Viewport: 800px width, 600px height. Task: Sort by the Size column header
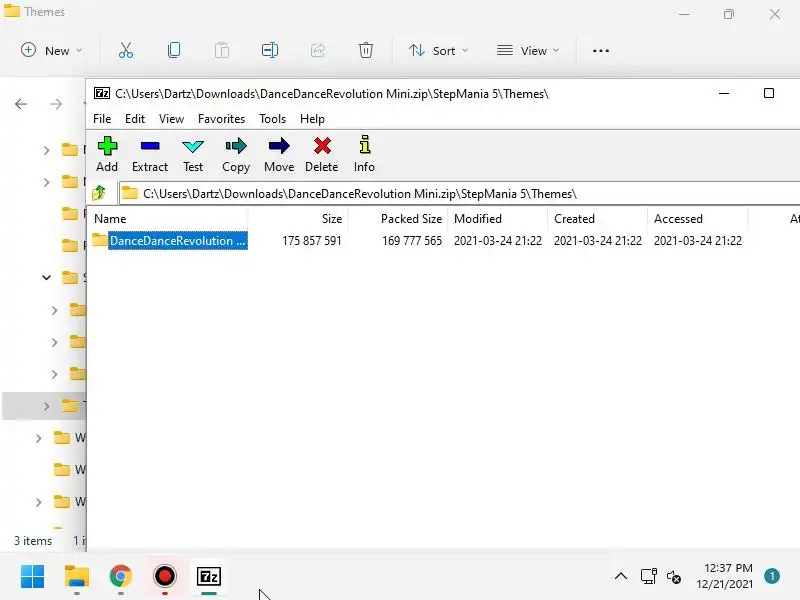click(297, 219)
